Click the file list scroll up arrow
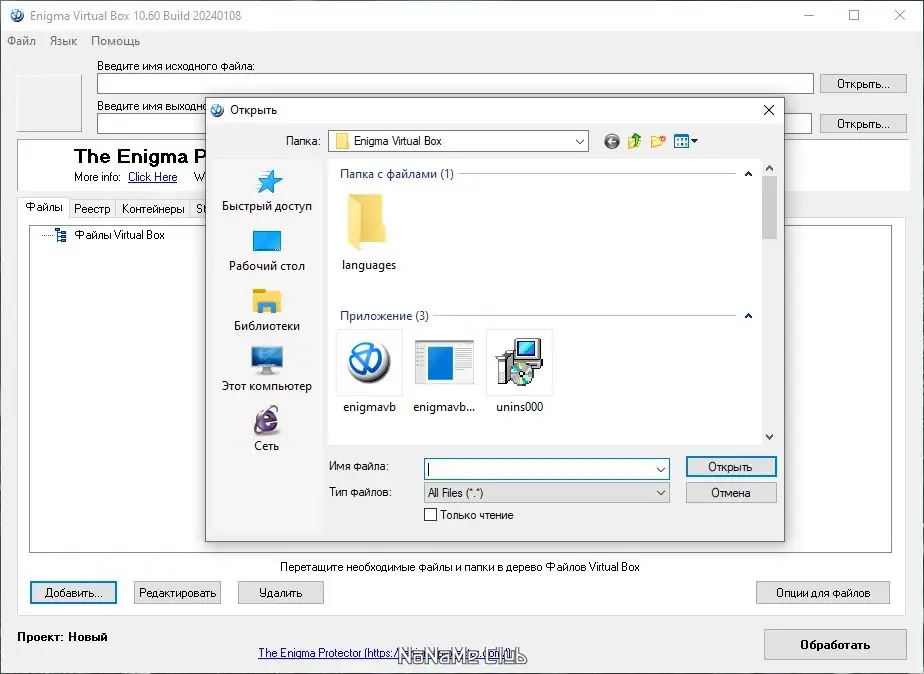This screenshot has width=924, height=674. click(769, 168)
